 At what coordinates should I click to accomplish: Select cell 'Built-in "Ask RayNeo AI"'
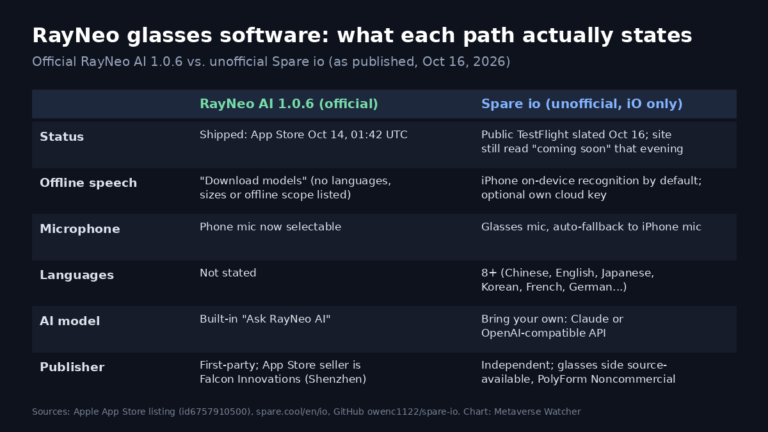tap(265, 319)
